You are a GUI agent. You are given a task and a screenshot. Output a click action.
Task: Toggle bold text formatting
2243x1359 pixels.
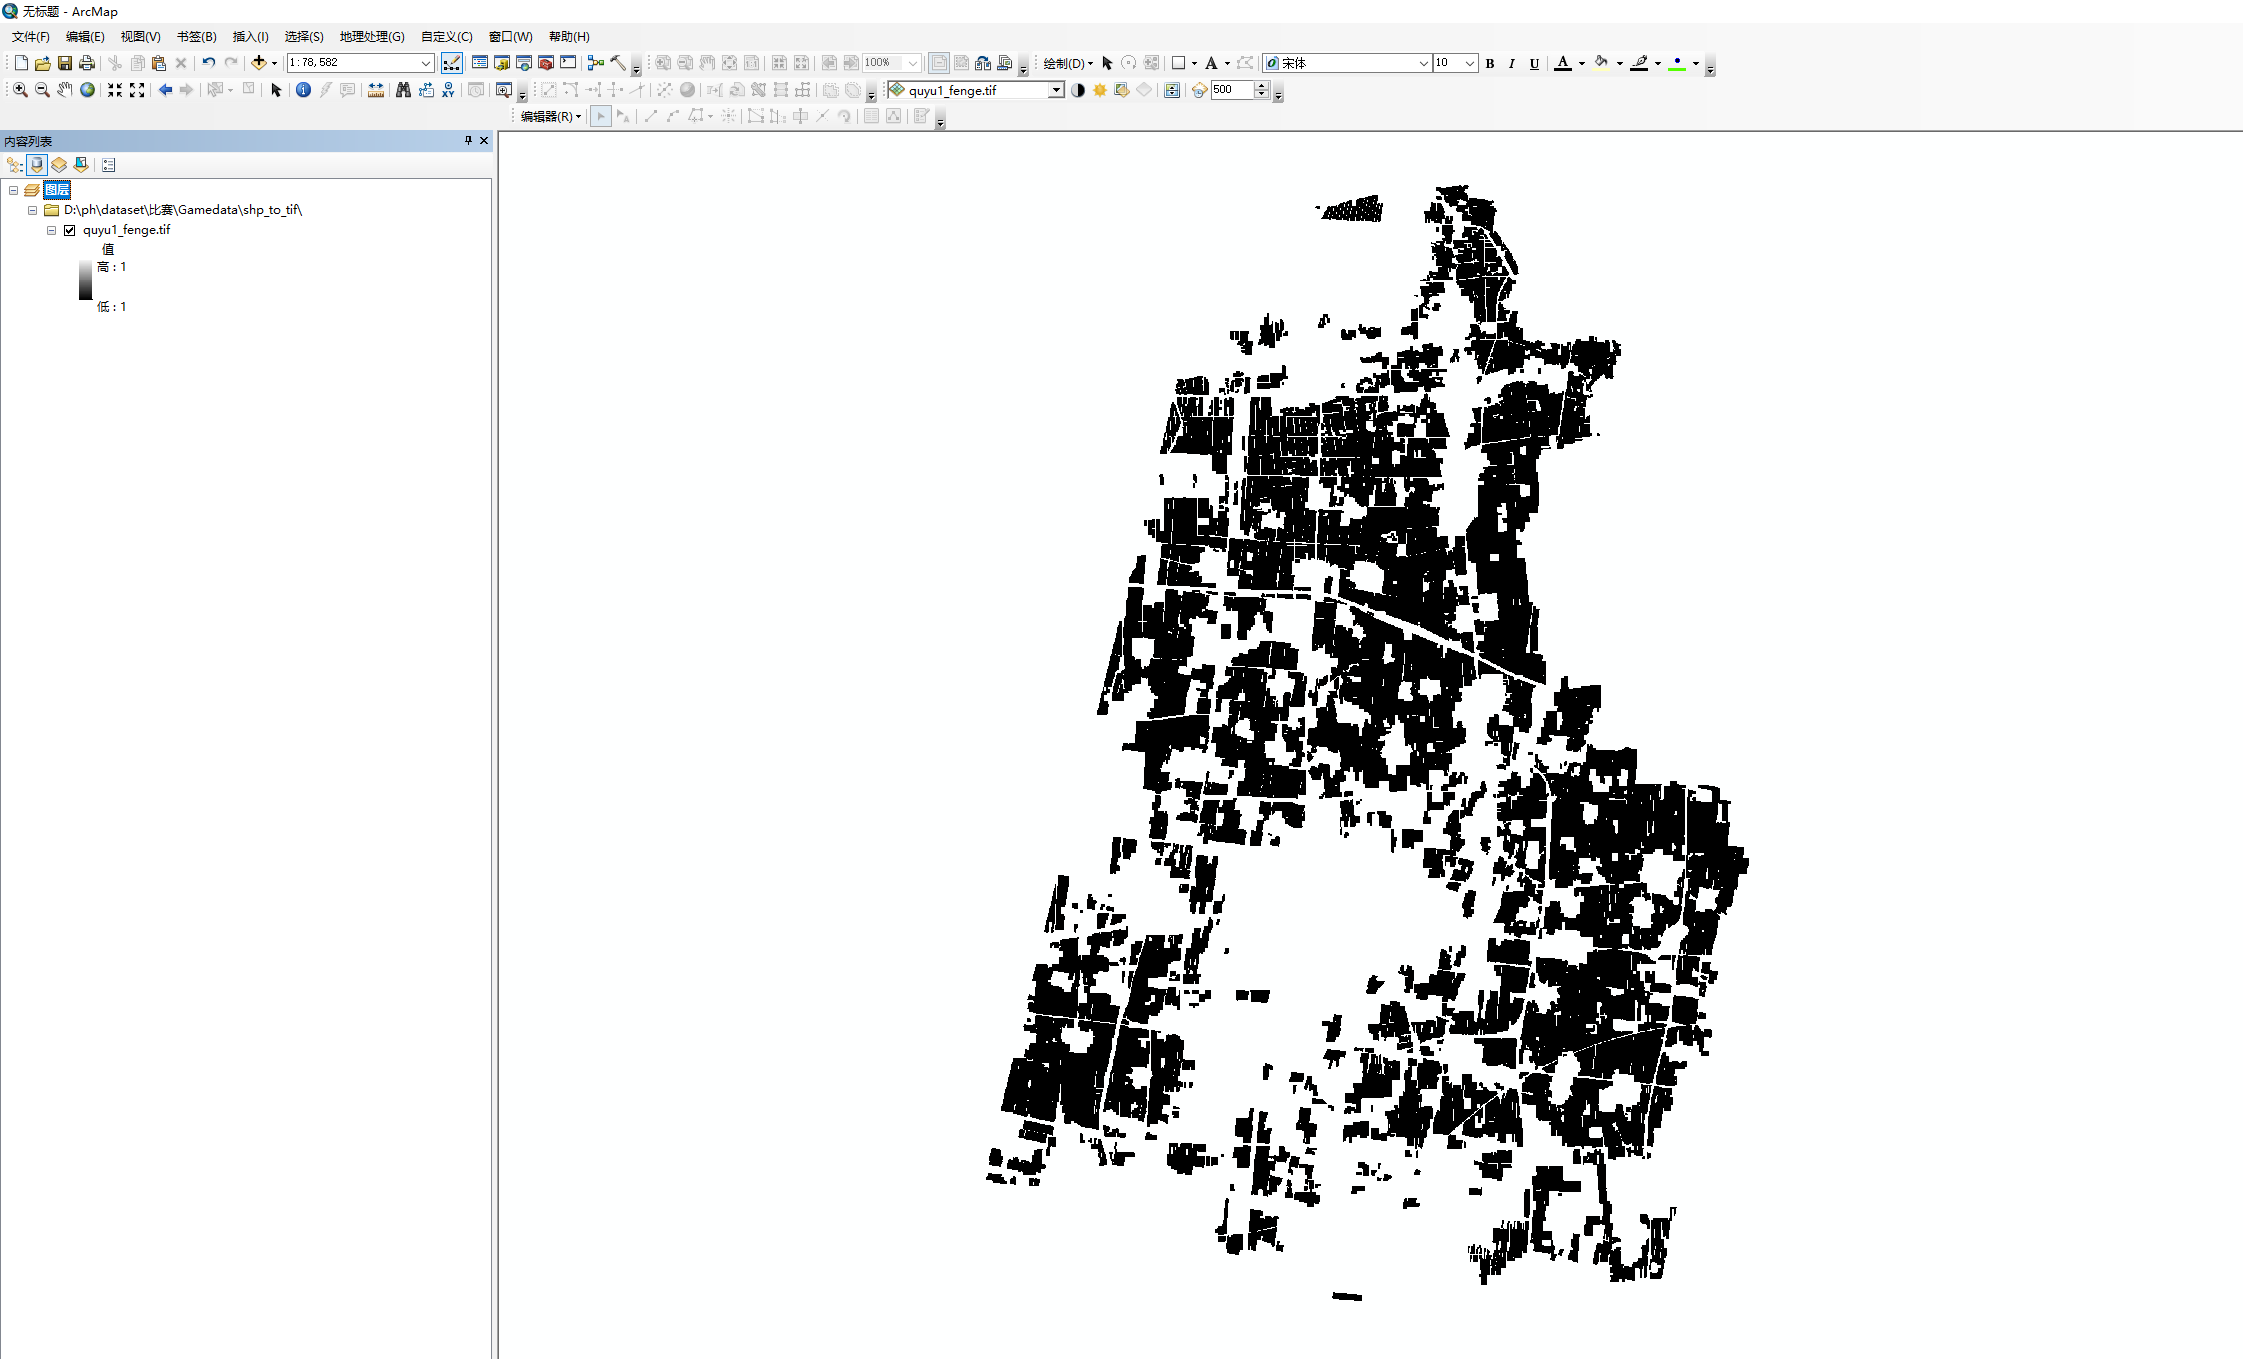(1489, 63)
